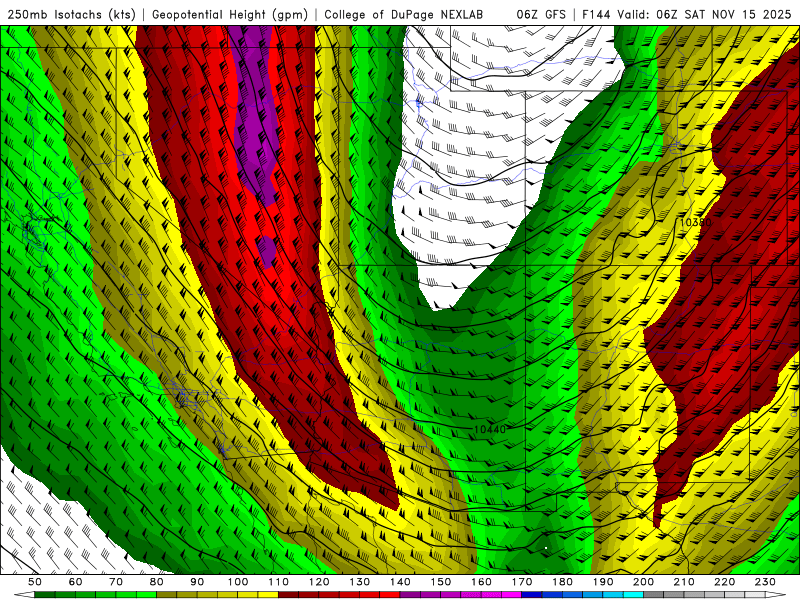Viewport: 800px width, 600px height.
Task: Click the 120 value on the color scale
Action: [x=319, y=582]
